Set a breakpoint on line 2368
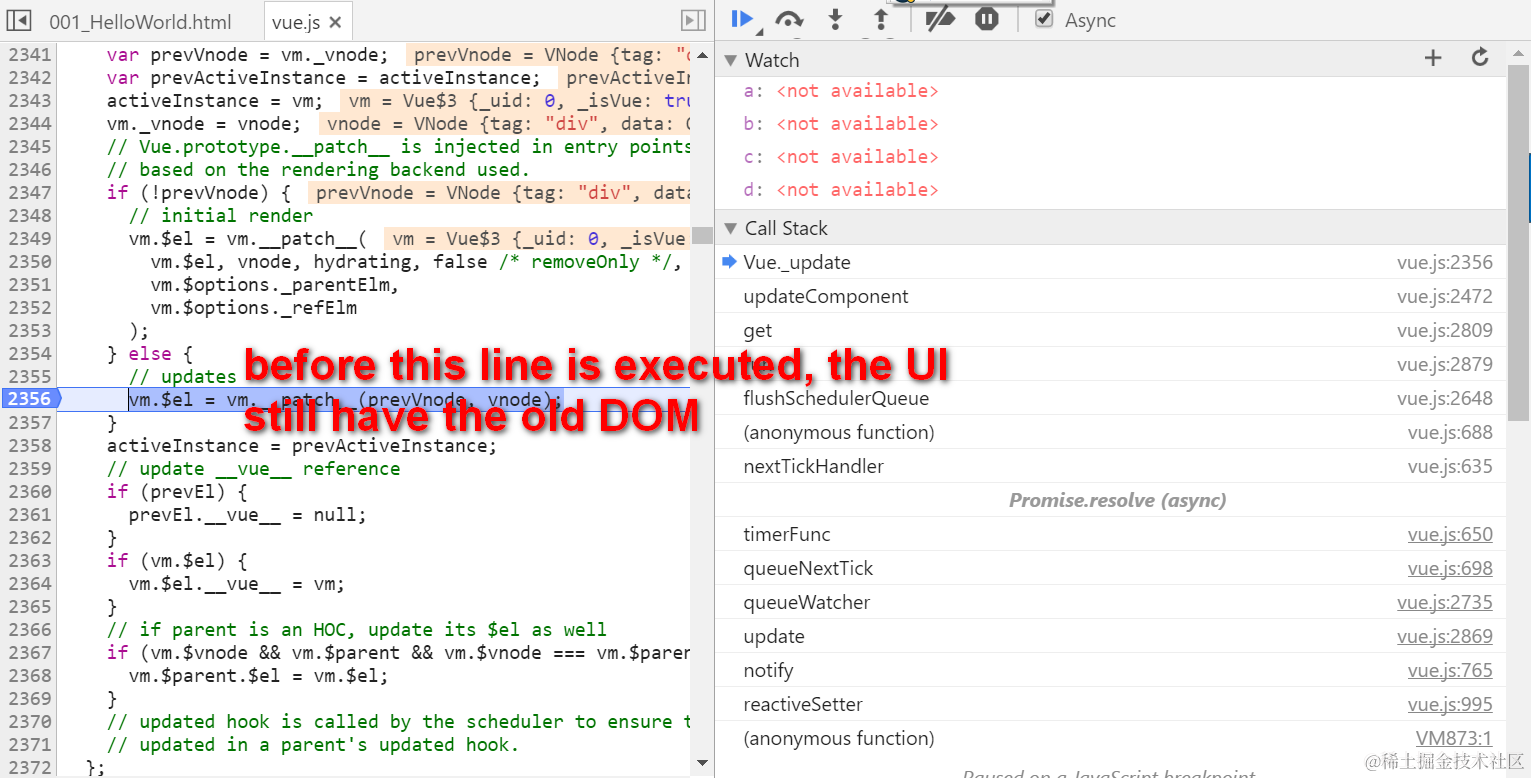The image size is (1531, 778). tap(29, 675)
